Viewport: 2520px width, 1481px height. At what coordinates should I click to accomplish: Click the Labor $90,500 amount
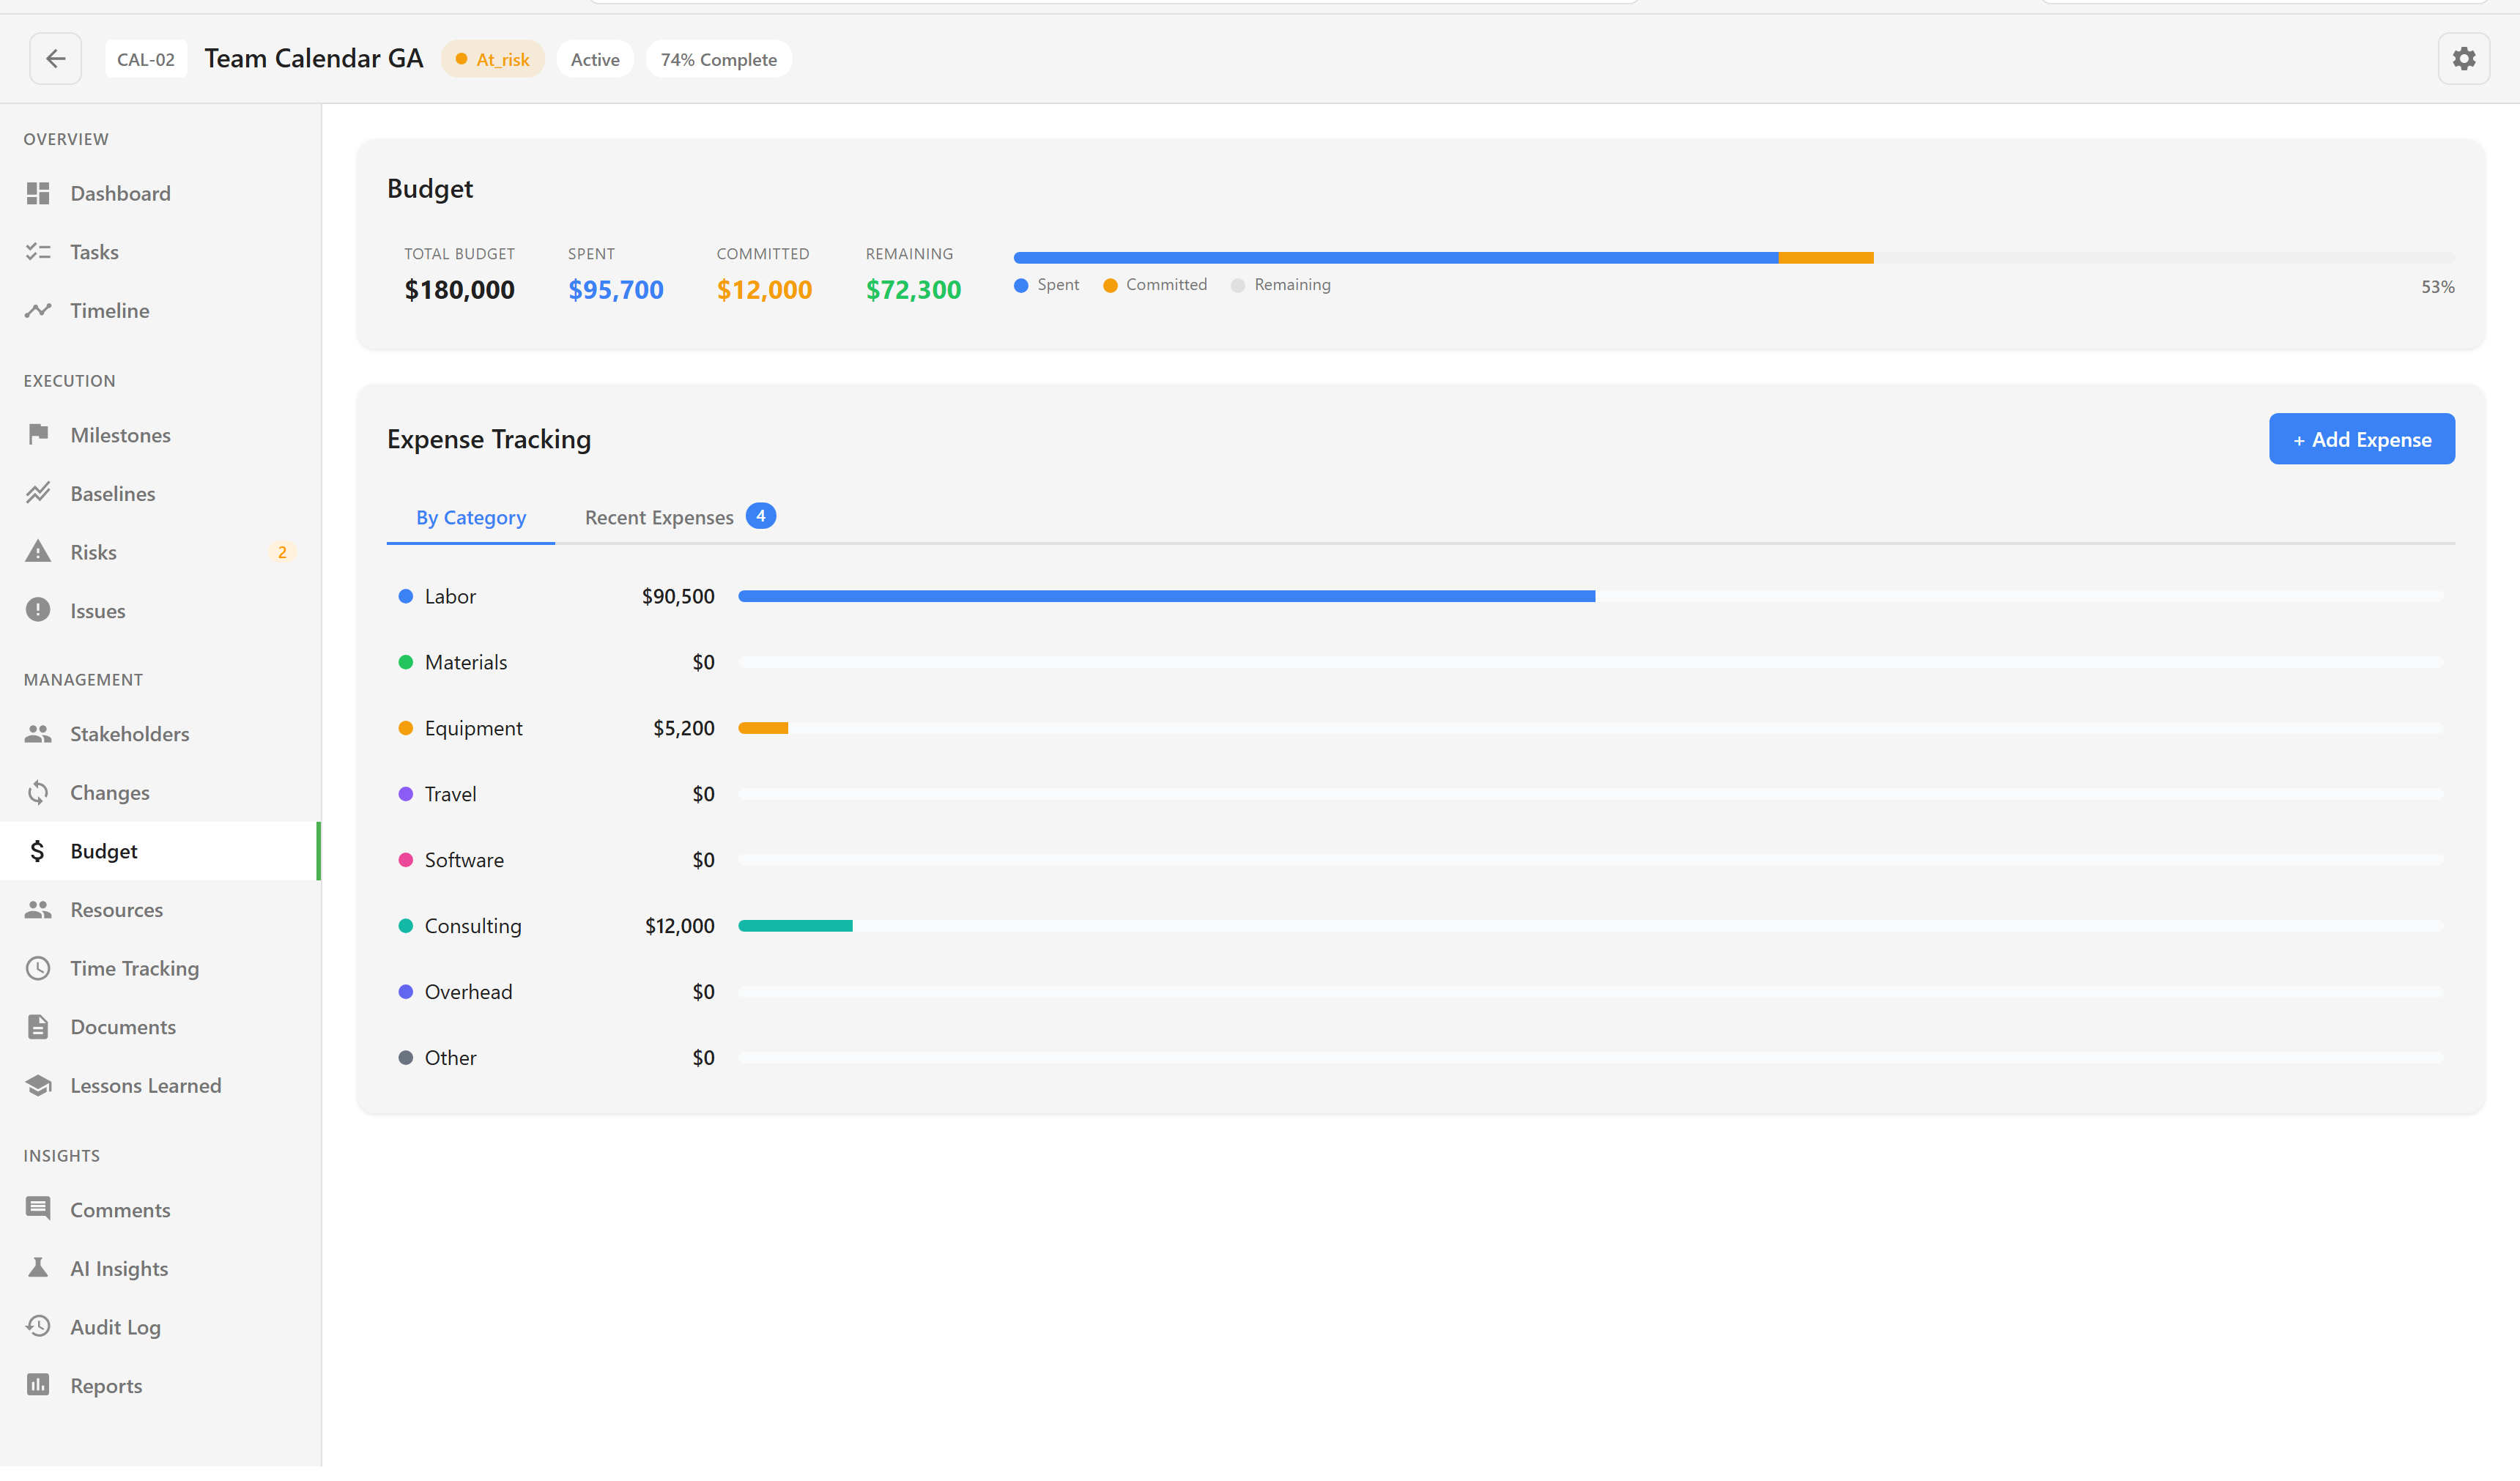pyautogui.click(x=678, y=597)
